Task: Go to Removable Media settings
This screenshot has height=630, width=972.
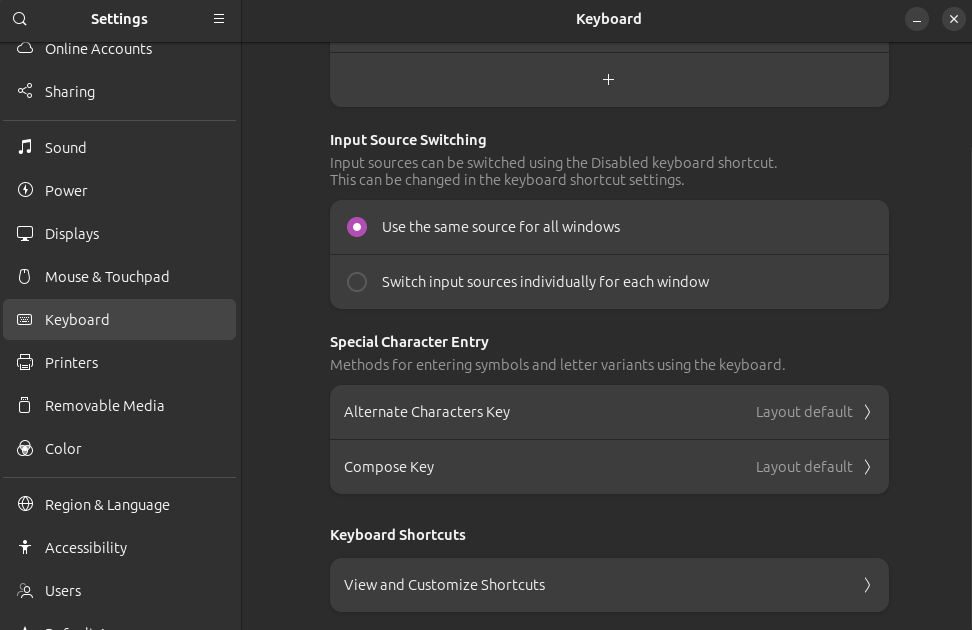Action: (x=120, y=406)
